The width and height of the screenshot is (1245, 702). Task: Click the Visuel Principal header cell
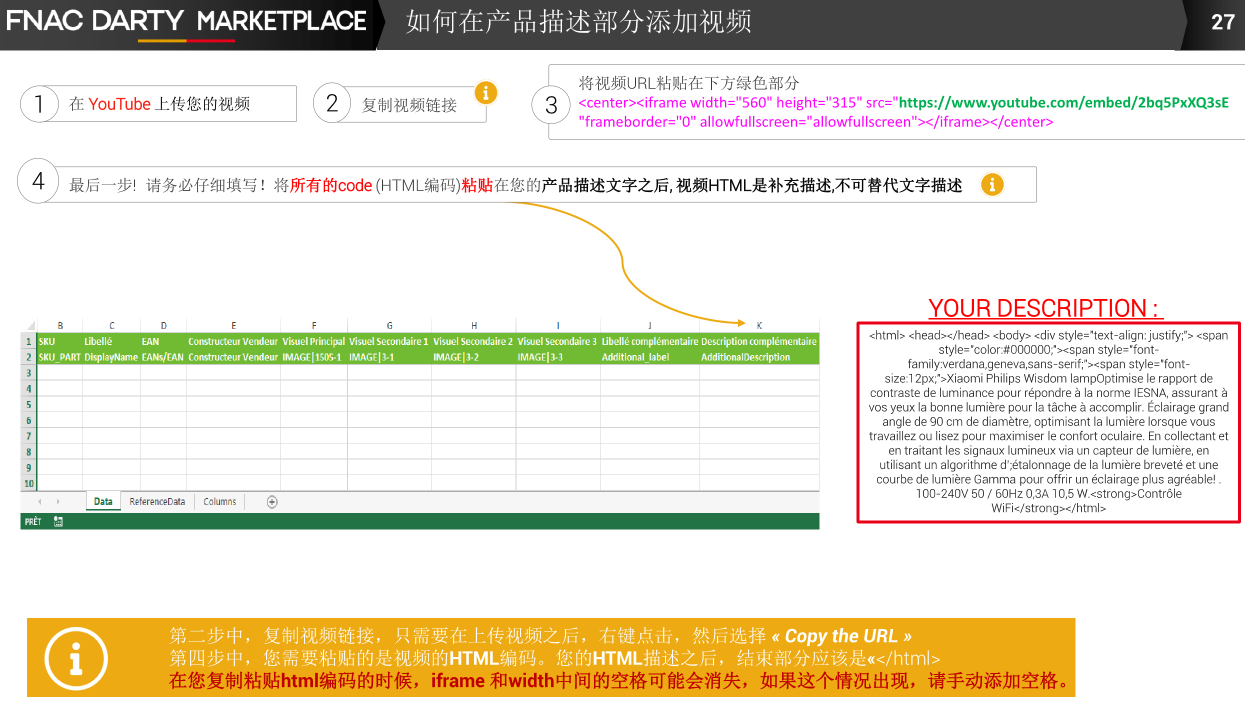(x=313, y=341)
